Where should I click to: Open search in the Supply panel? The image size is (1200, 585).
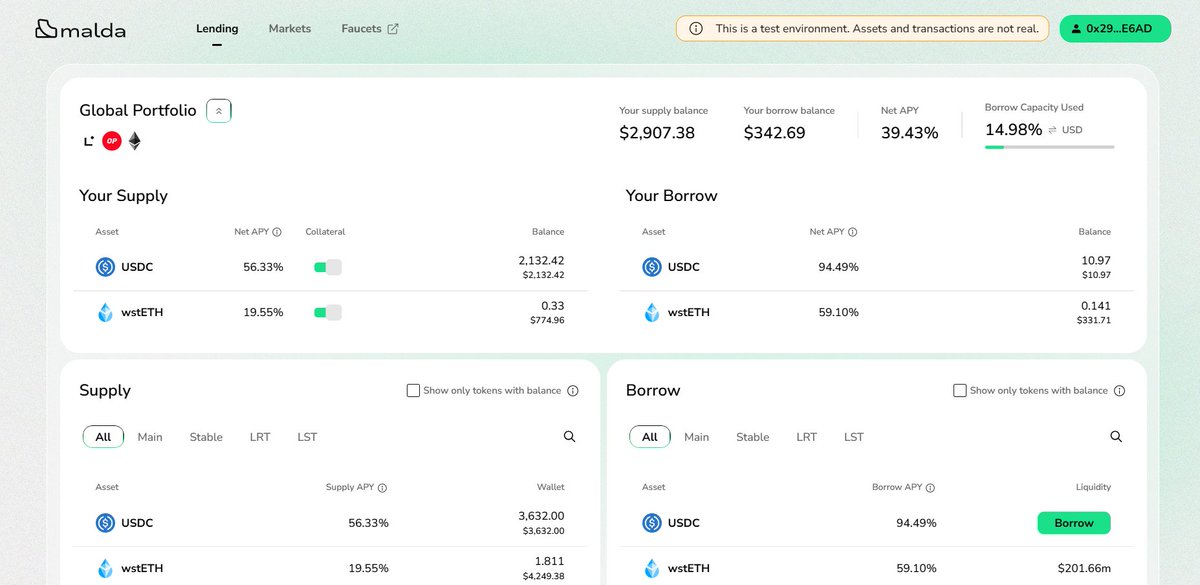(569, 437)
